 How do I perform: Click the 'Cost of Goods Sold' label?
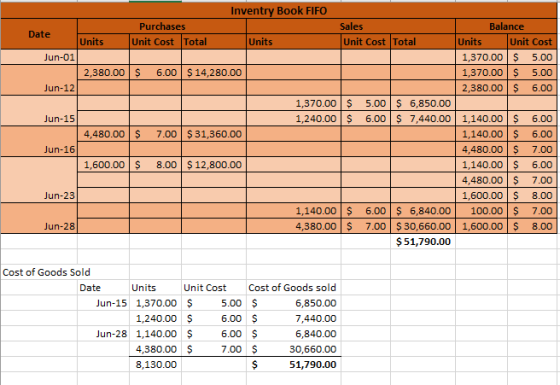coord(46,272)
